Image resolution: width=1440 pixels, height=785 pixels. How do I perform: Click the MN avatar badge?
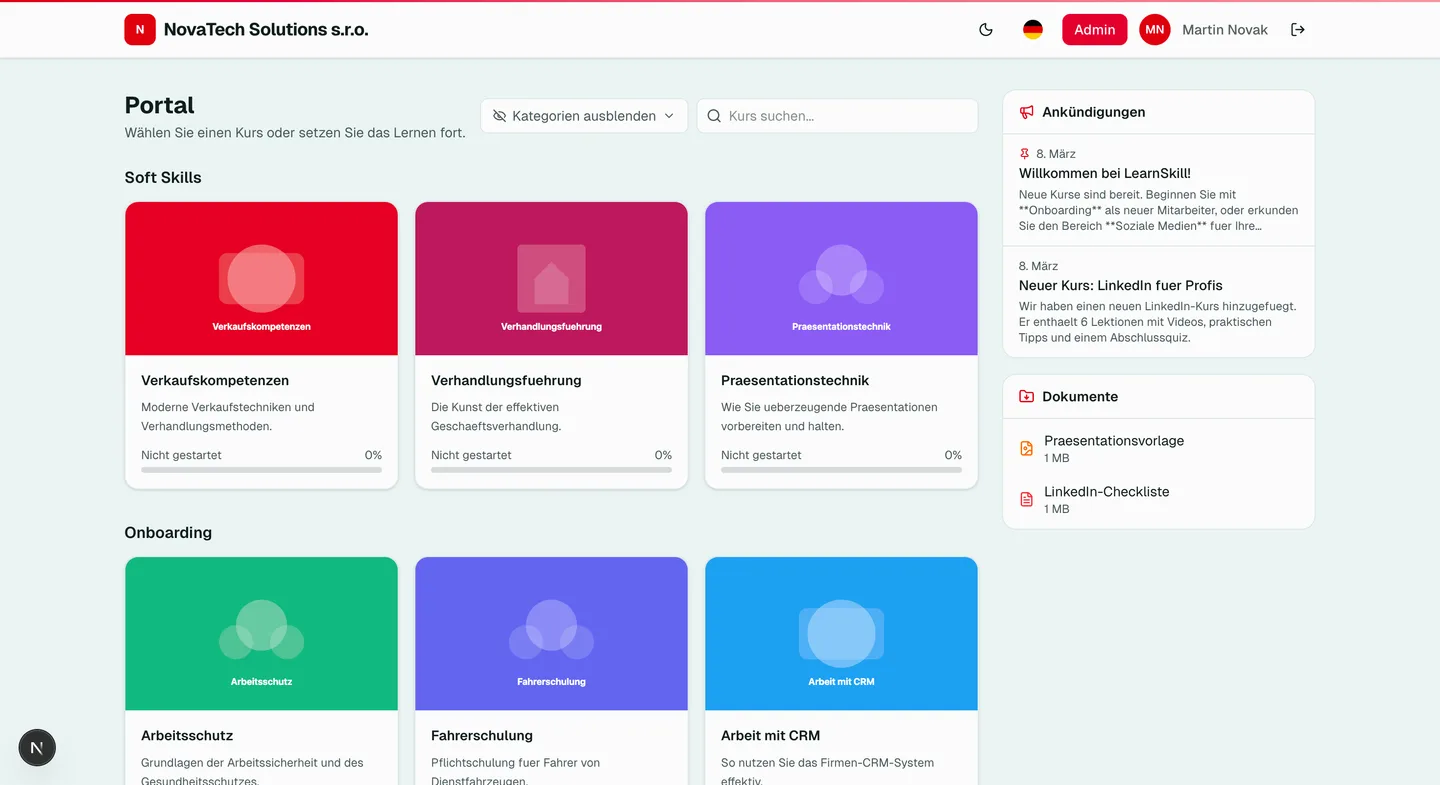pos(1154,29)
